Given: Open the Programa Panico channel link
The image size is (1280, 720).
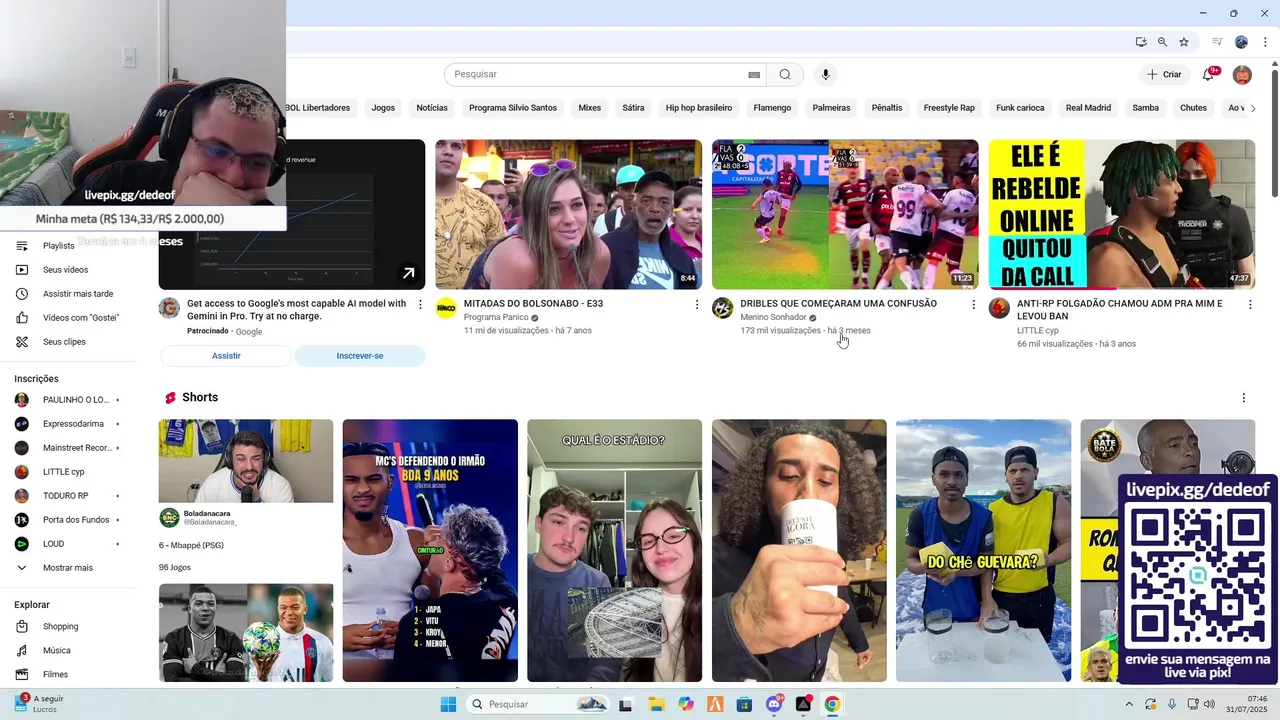Looking at the screenshot, I should [496, 317].
